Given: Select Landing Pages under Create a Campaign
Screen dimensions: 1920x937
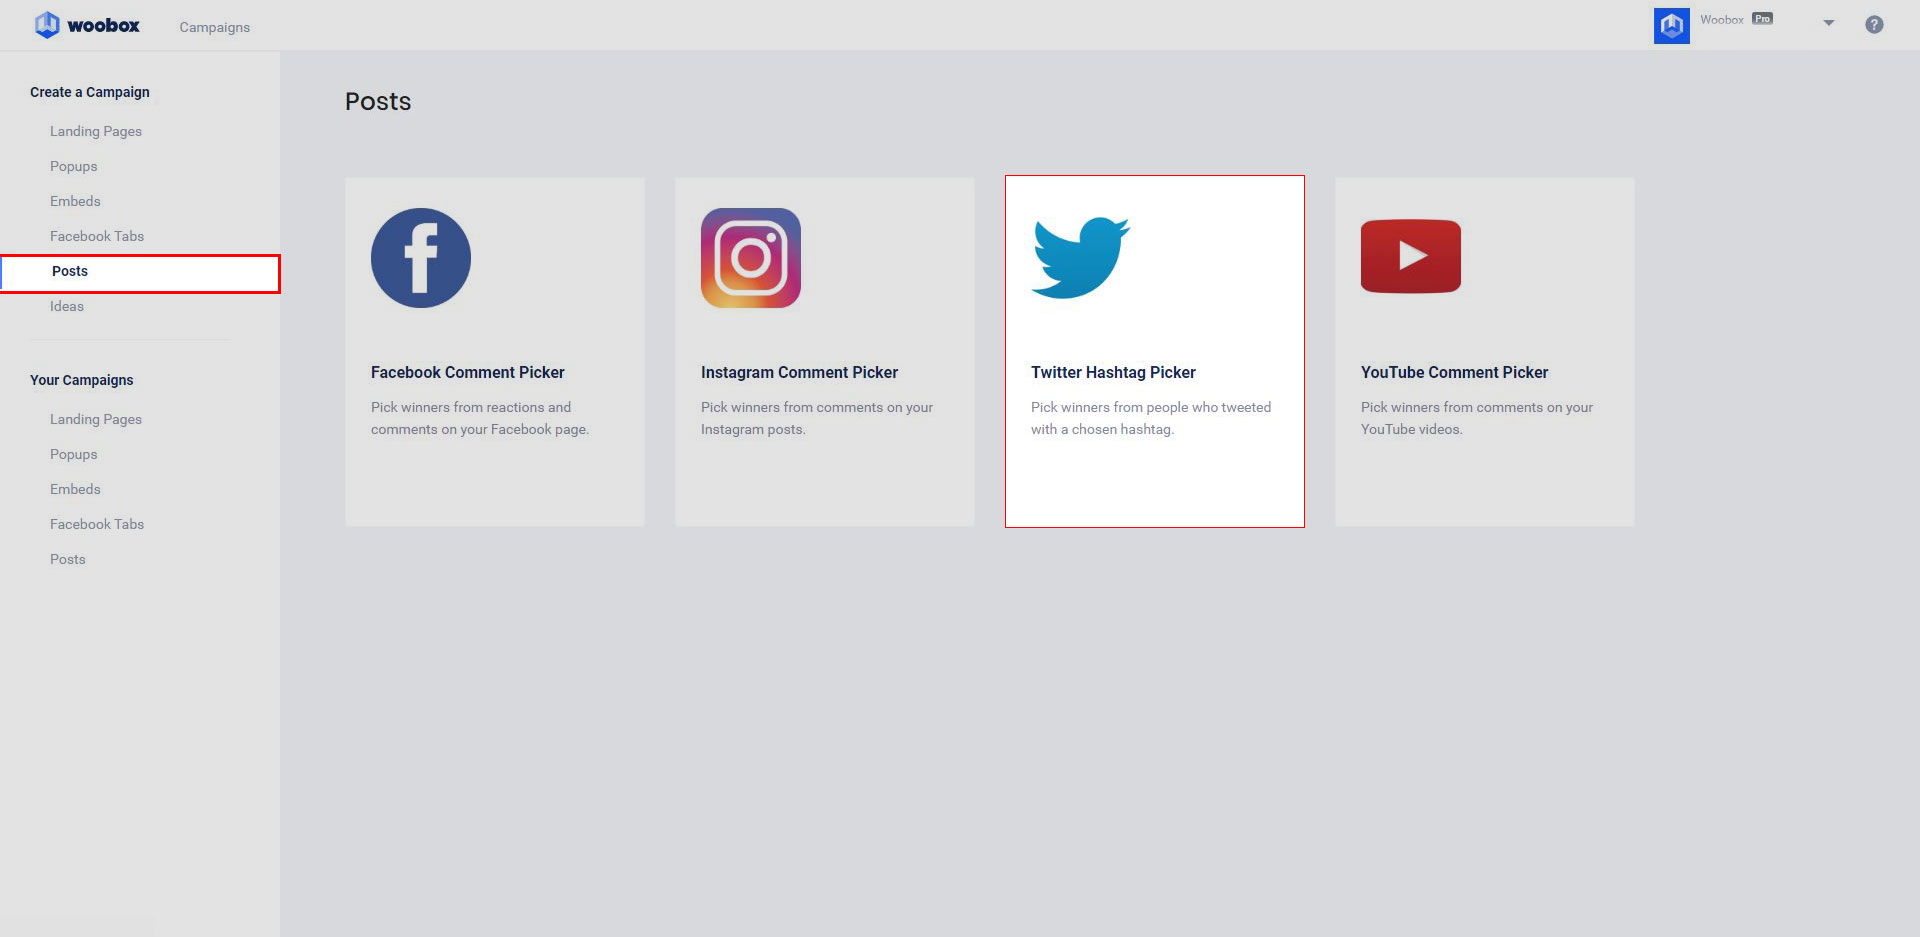Looking at the screenshot, I should 96,131.
